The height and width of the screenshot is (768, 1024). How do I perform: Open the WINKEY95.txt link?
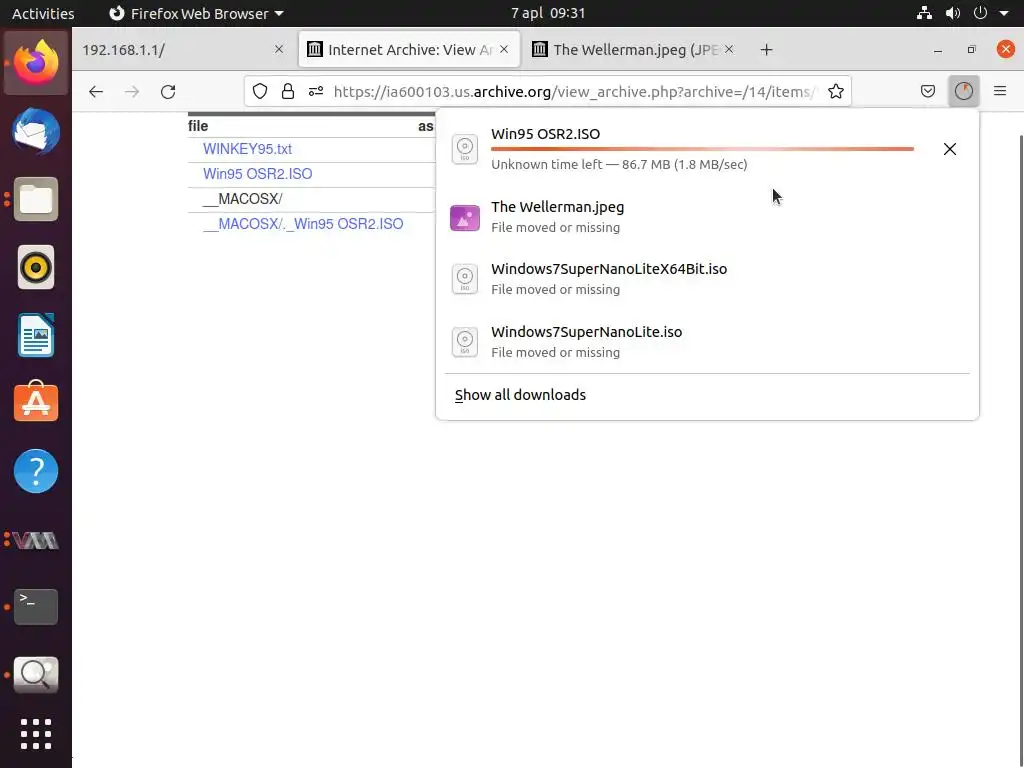pos(247,149)
